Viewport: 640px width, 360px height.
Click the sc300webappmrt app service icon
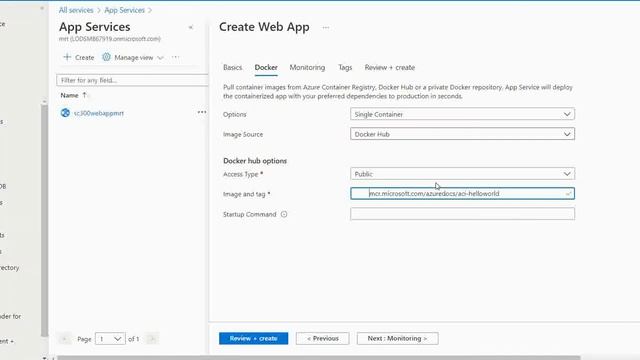point(65,113)
